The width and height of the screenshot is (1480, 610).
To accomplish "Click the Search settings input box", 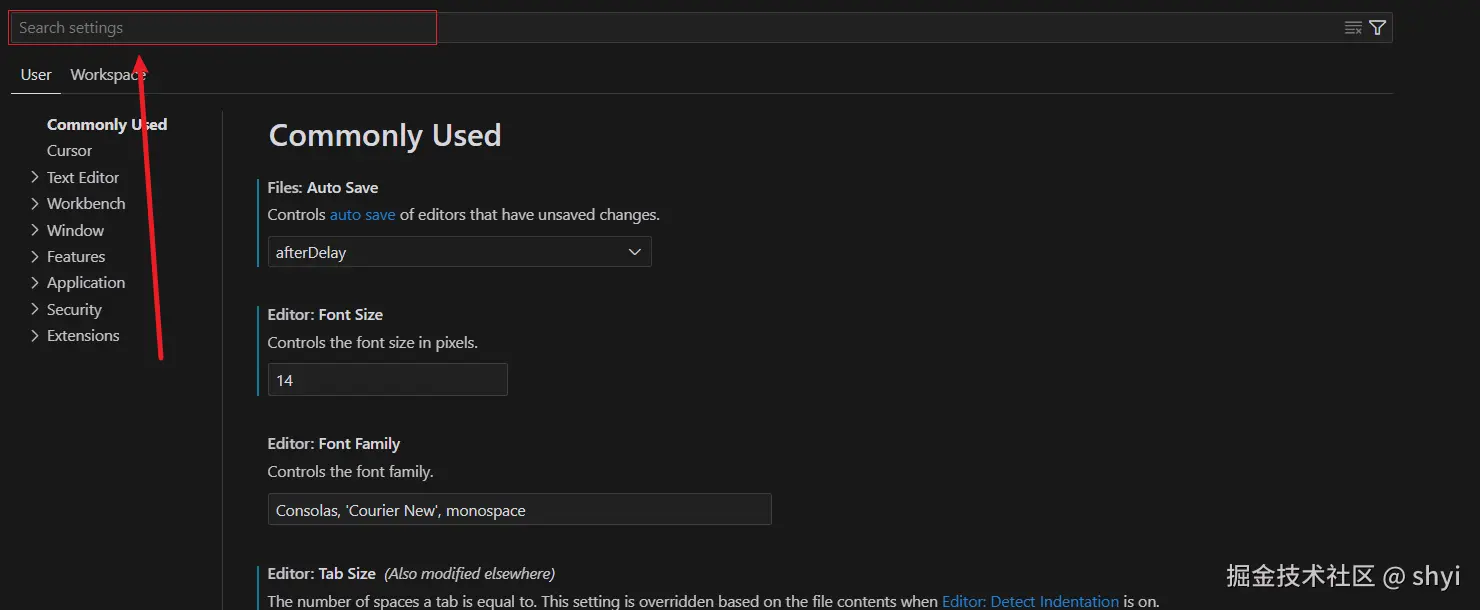I will point(223,28).
